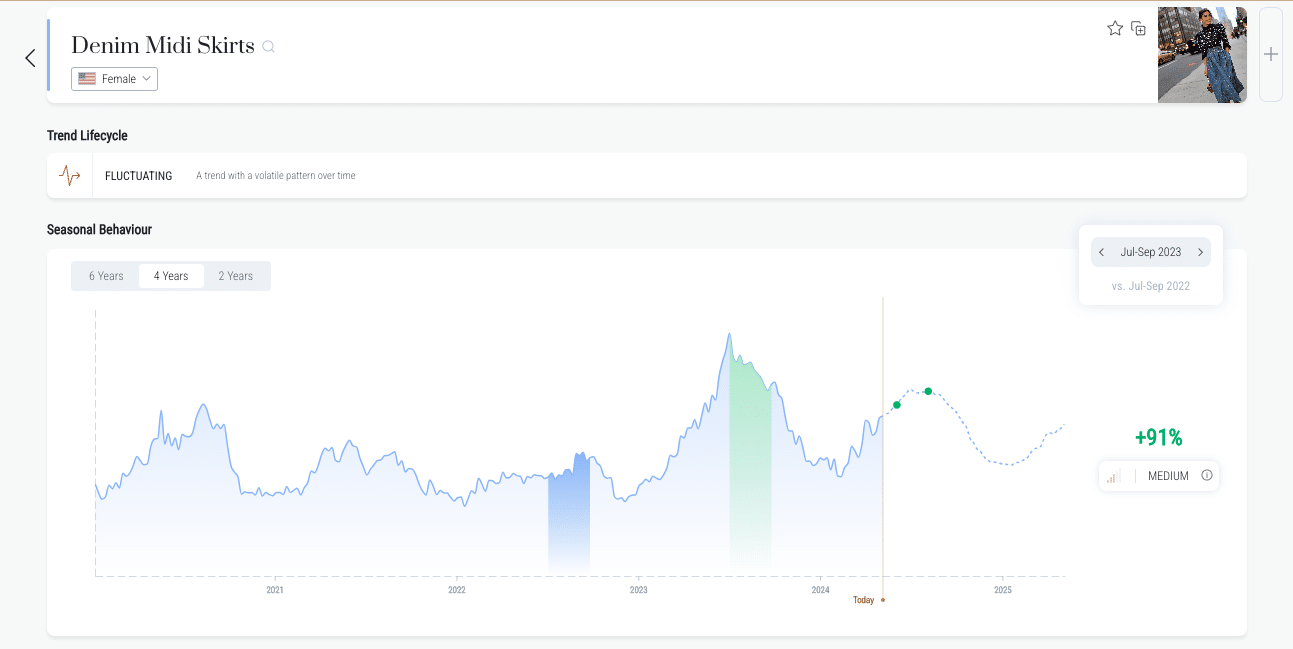
Task: Click the info icon next to MEDIUM
Action: 1206,476
